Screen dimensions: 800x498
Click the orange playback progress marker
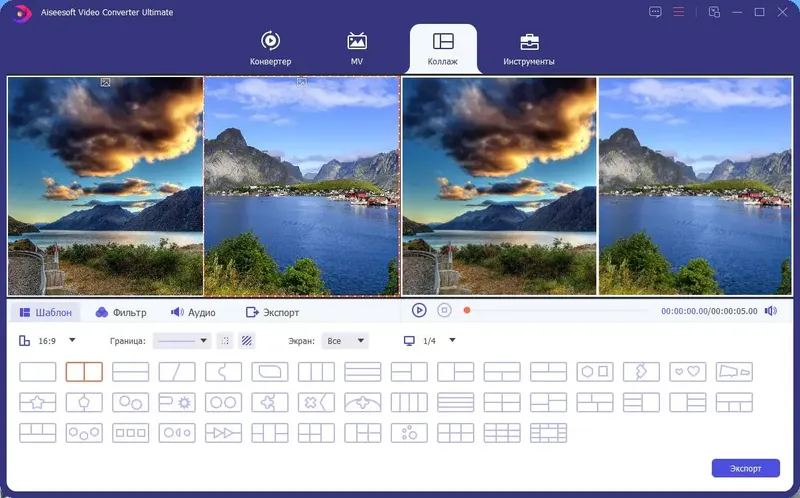point(467,310)
